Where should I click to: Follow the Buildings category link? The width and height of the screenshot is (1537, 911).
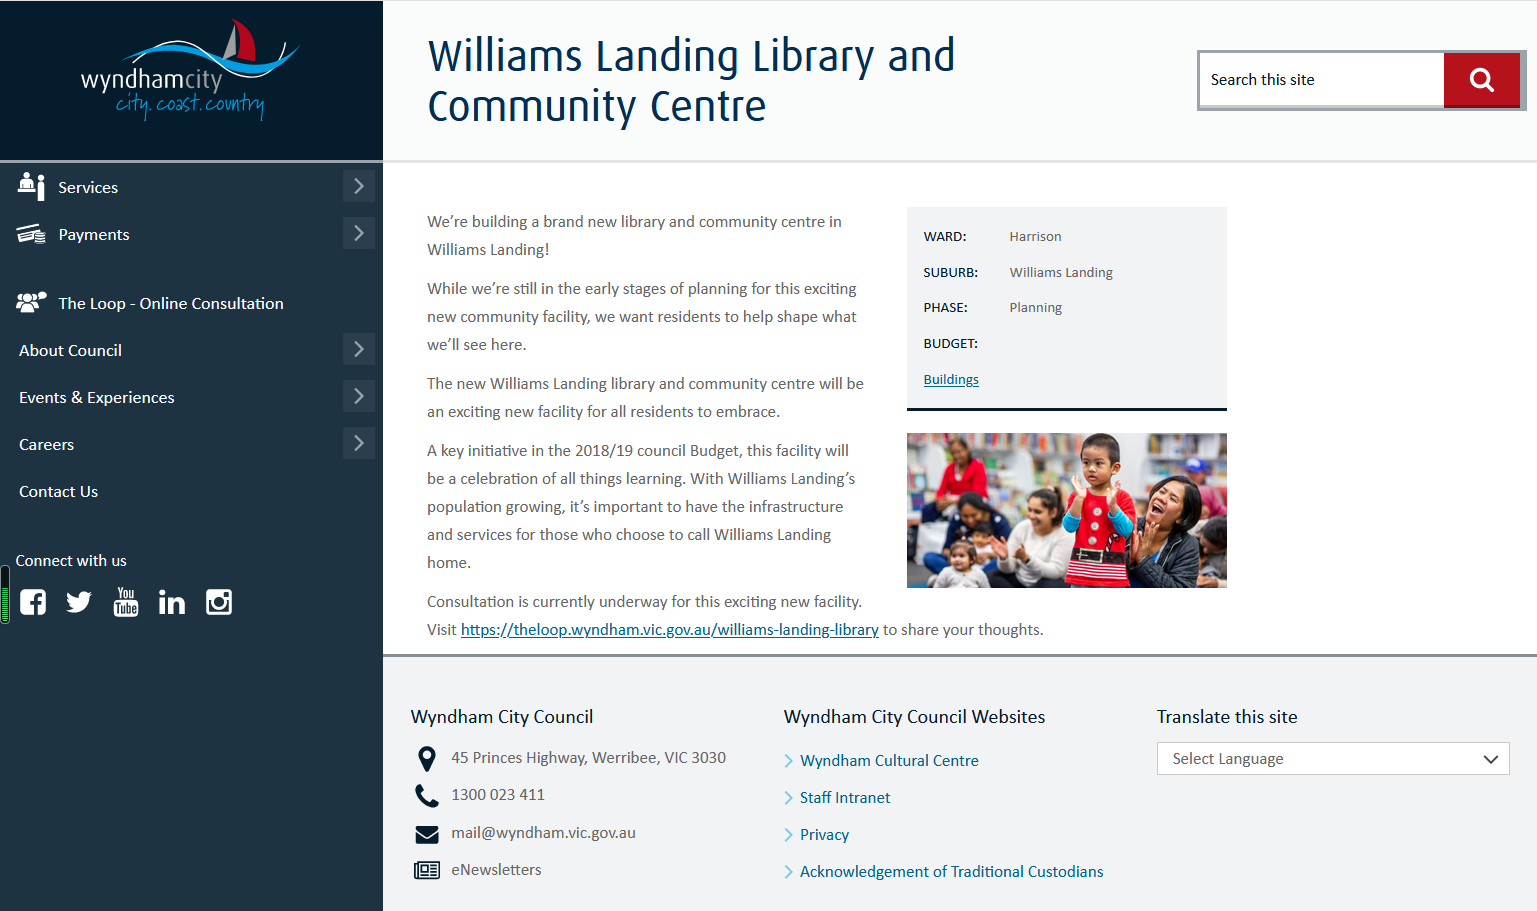tap(951, 379)
